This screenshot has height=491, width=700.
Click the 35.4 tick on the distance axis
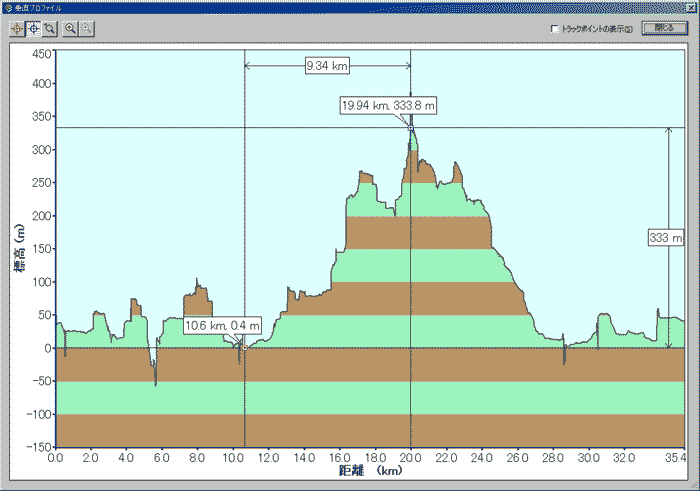[x=675, y=458]
